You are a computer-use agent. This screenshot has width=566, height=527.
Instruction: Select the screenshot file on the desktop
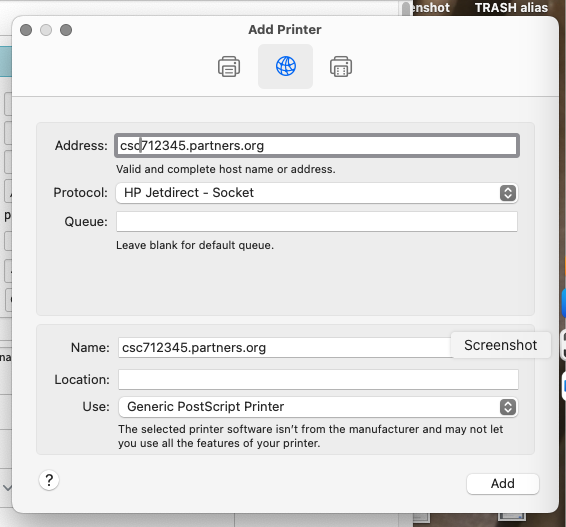(x=431, y=8)
